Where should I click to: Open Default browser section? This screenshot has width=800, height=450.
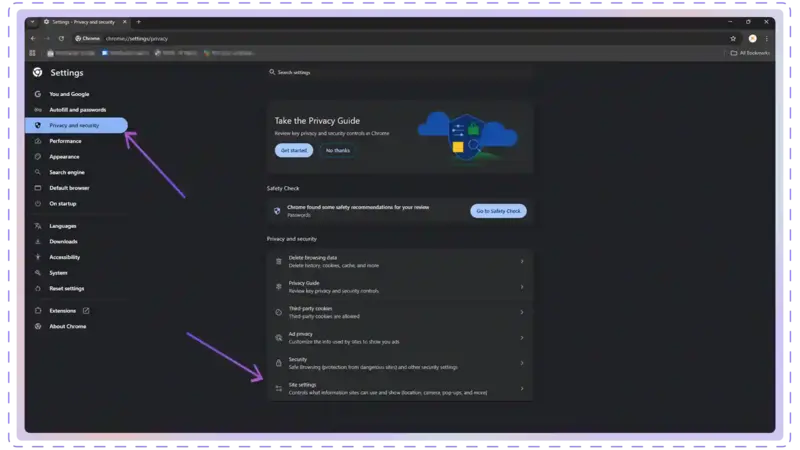tap(69, 188)
